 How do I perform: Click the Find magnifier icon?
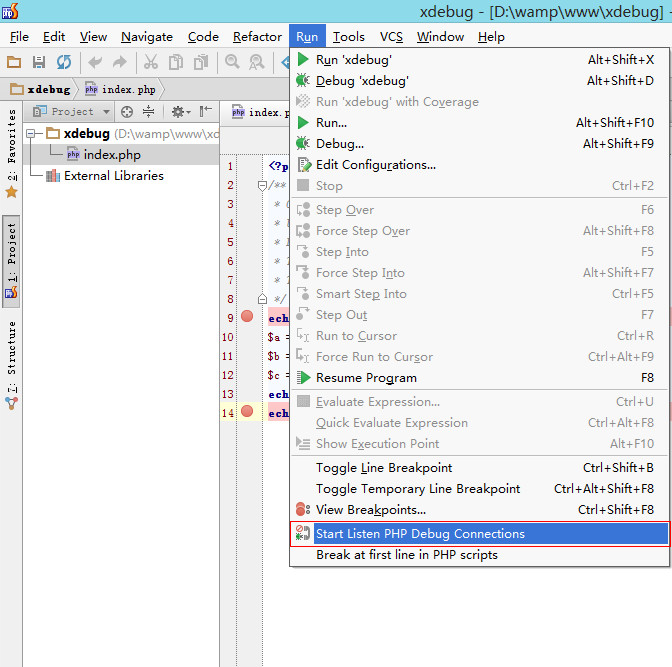[232, 62]
